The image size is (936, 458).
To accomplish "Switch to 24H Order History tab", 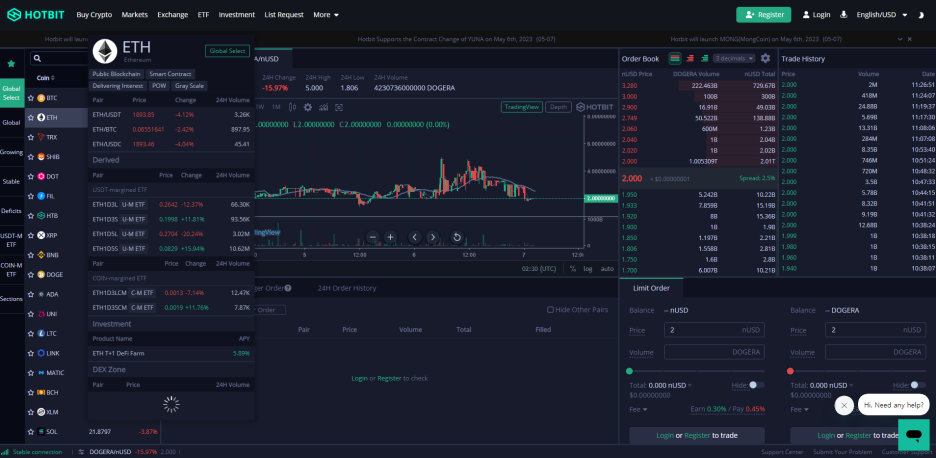I will 347,288.
